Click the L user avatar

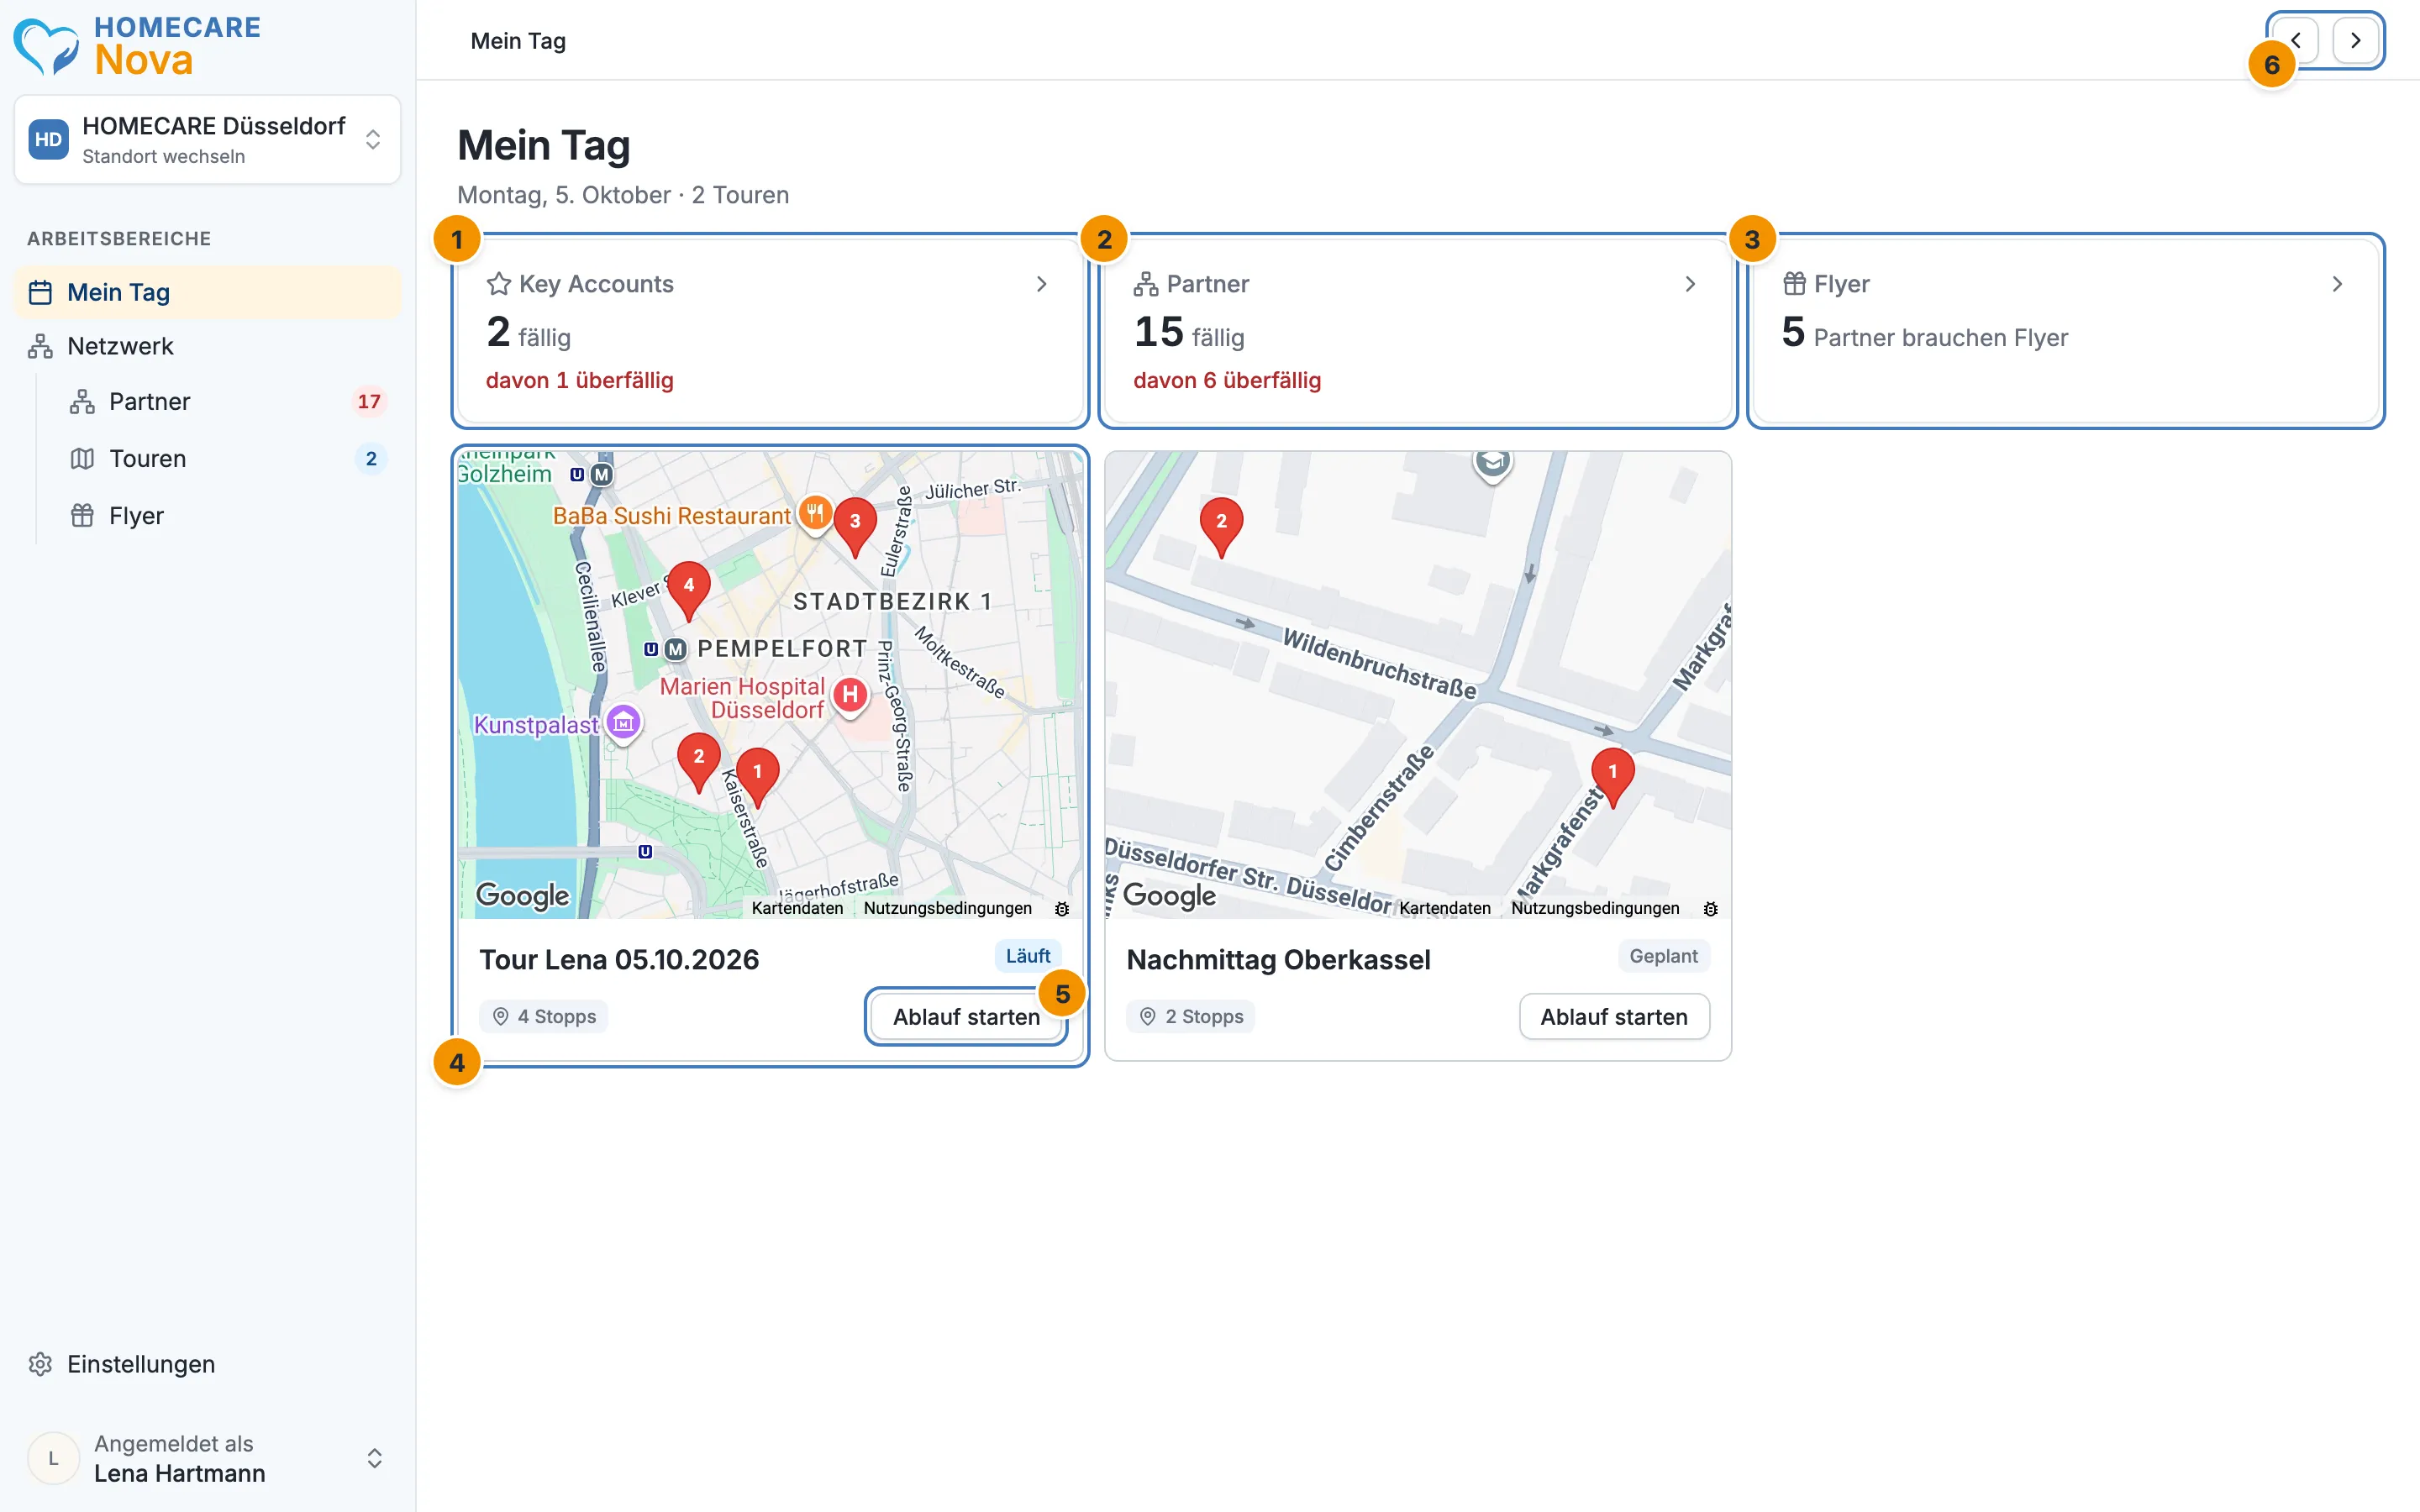(x=53, y=1458)
